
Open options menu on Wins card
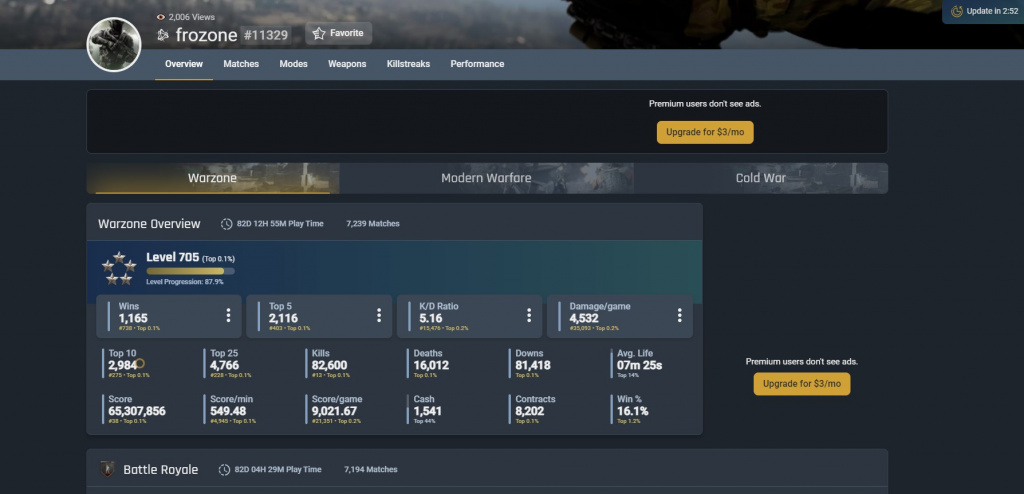pos(228,316)
